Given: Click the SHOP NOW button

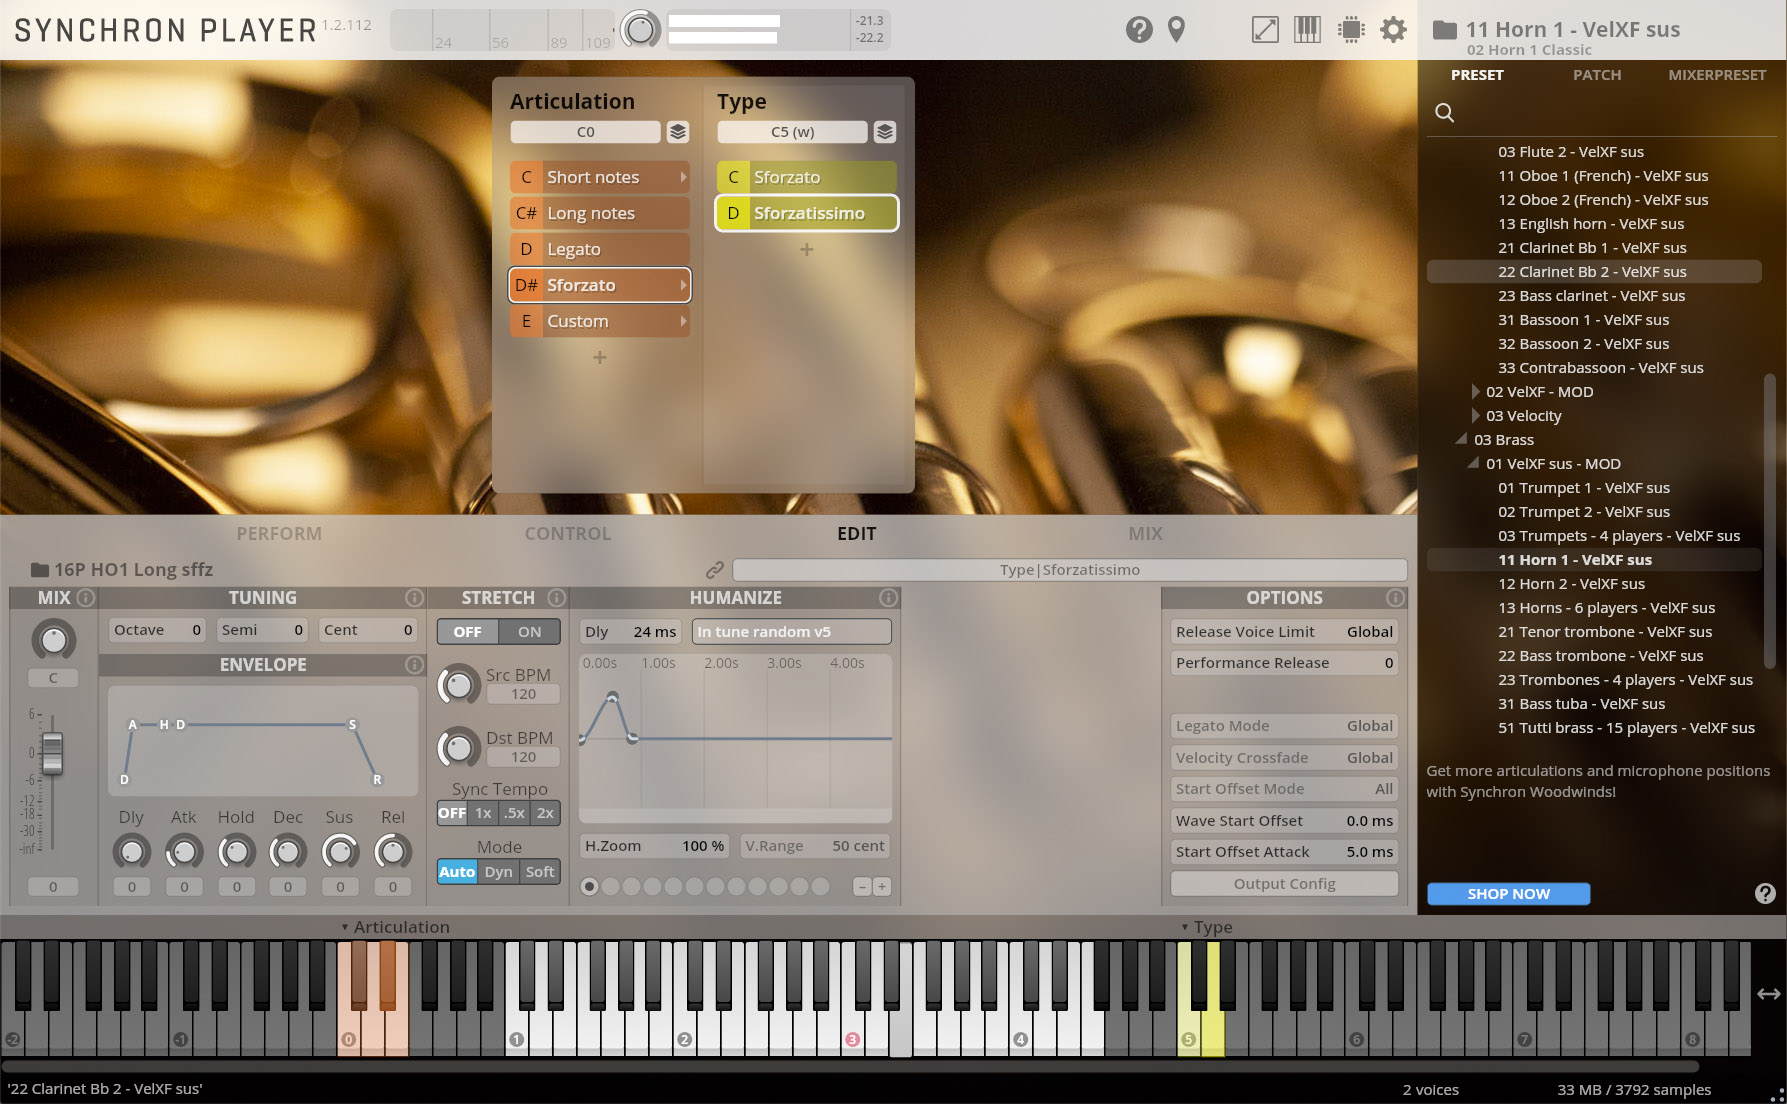Looking at the screenshot, I should coord(1508,894).
